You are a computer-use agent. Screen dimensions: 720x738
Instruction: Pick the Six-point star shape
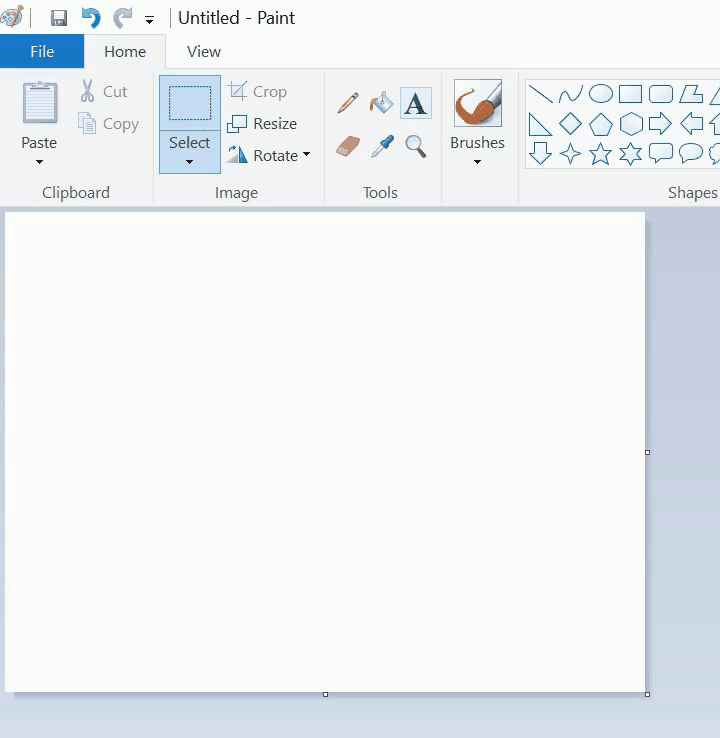pyautogui.click(x=631, y=153)
